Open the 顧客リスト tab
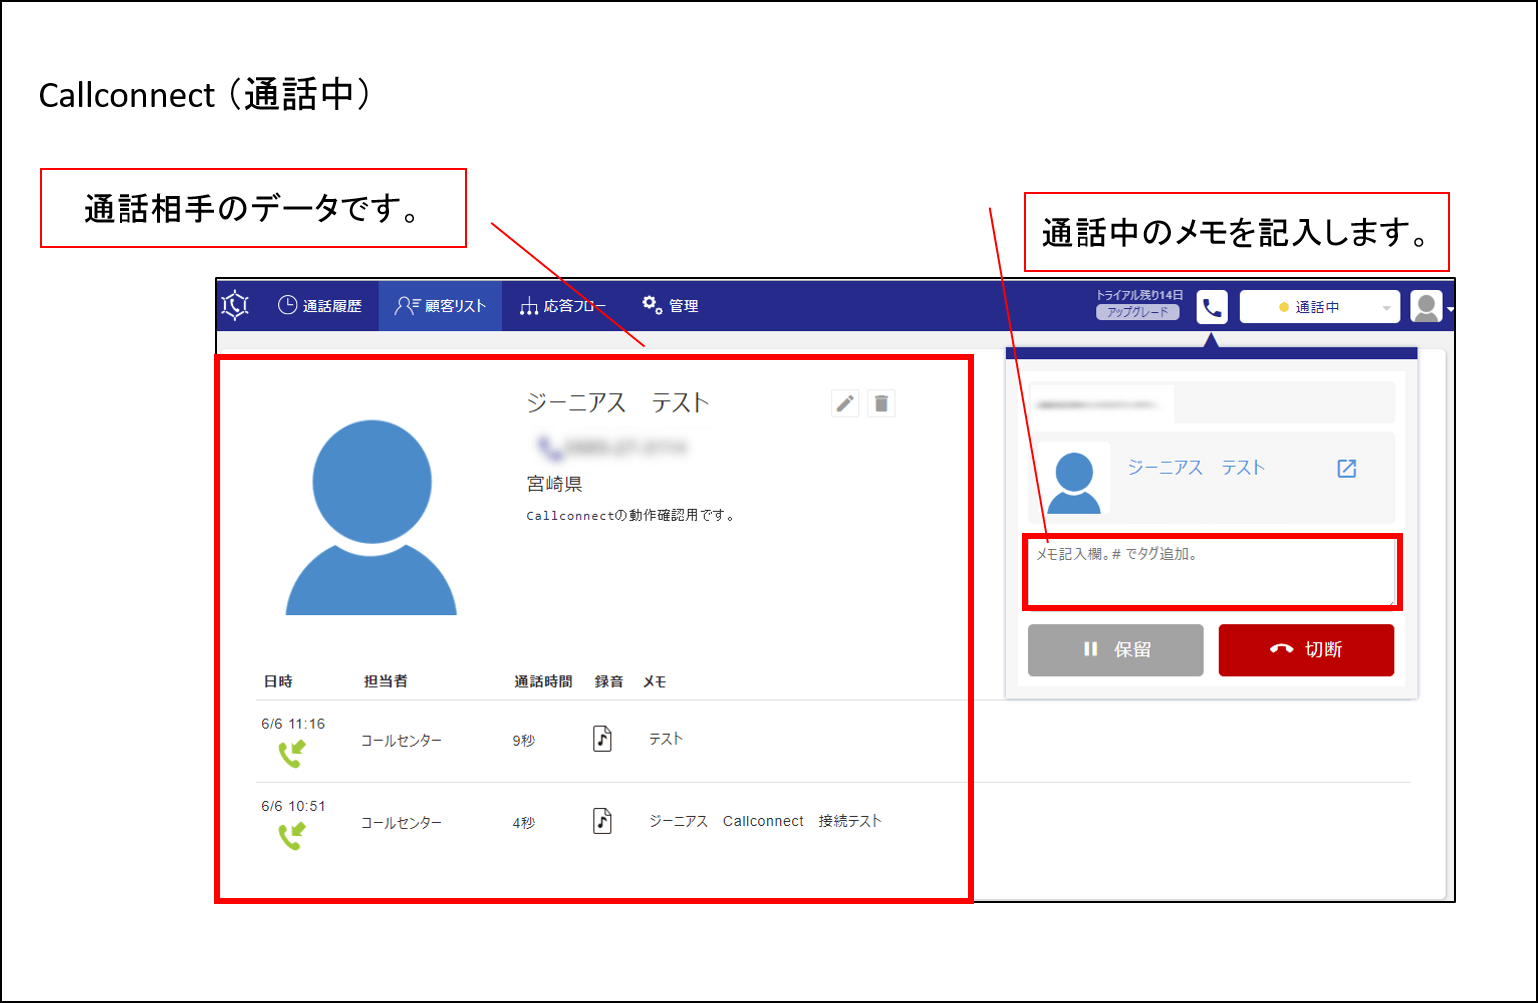Viewport: 1538px width, 1003px height. [440, 306]
